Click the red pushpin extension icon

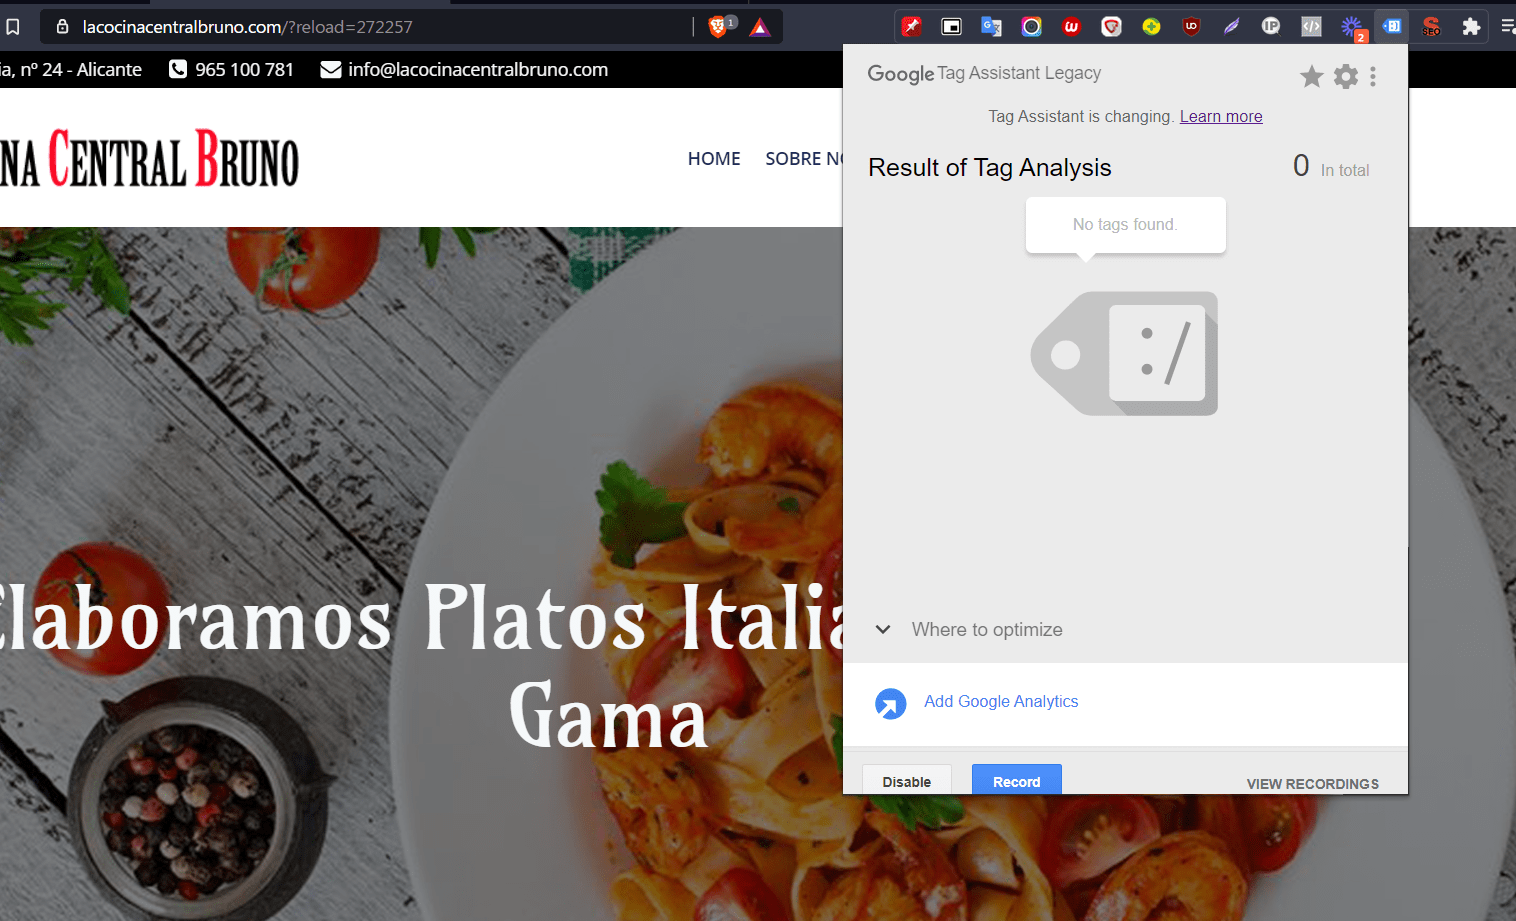click(911, 27)
